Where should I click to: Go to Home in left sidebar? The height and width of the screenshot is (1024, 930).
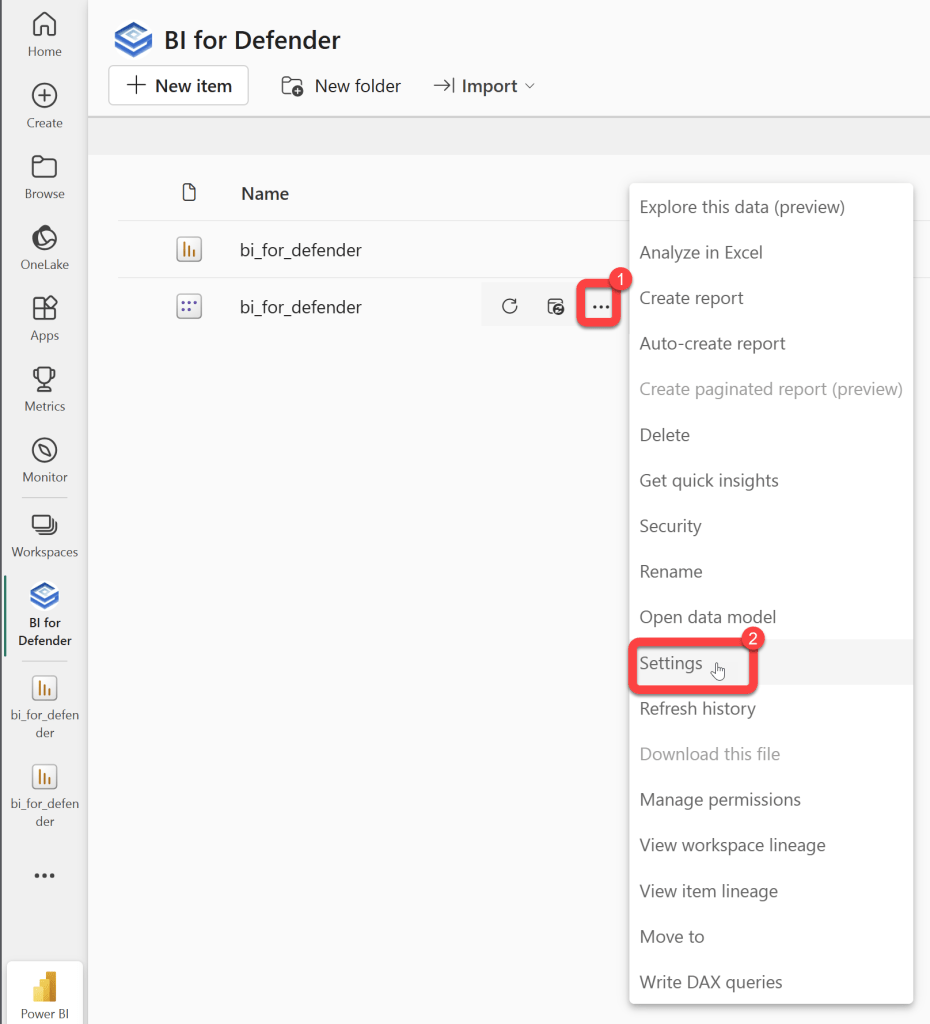coord(44,35)
